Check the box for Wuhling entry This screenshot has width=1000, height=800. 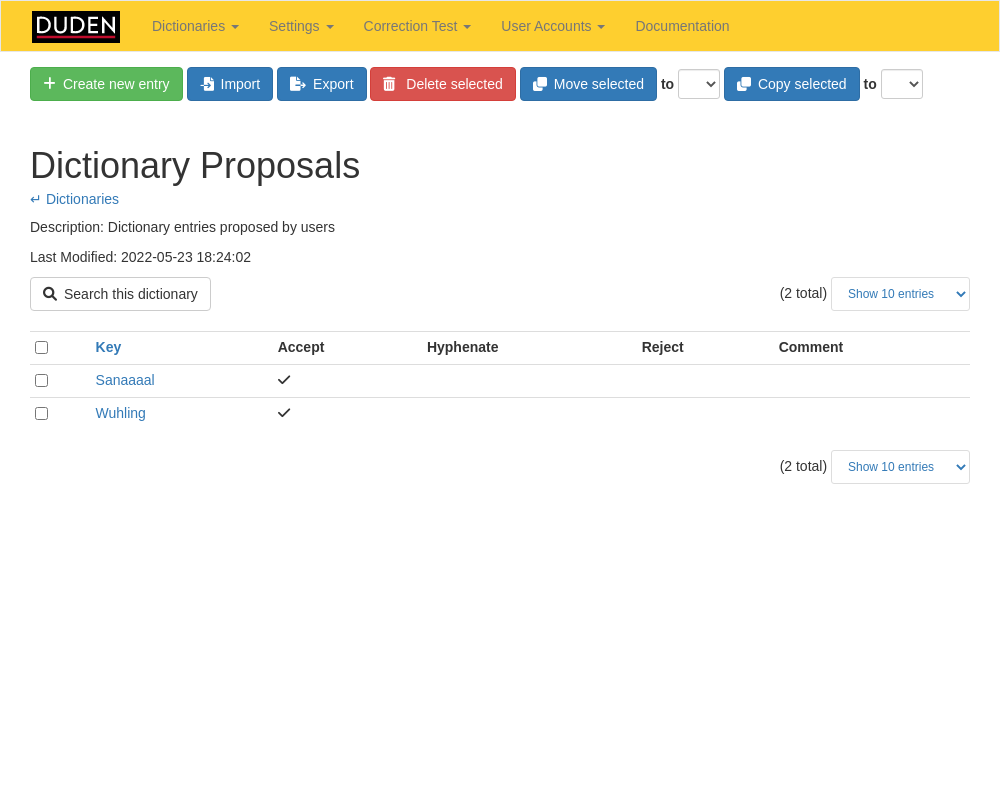coord(41,414)
